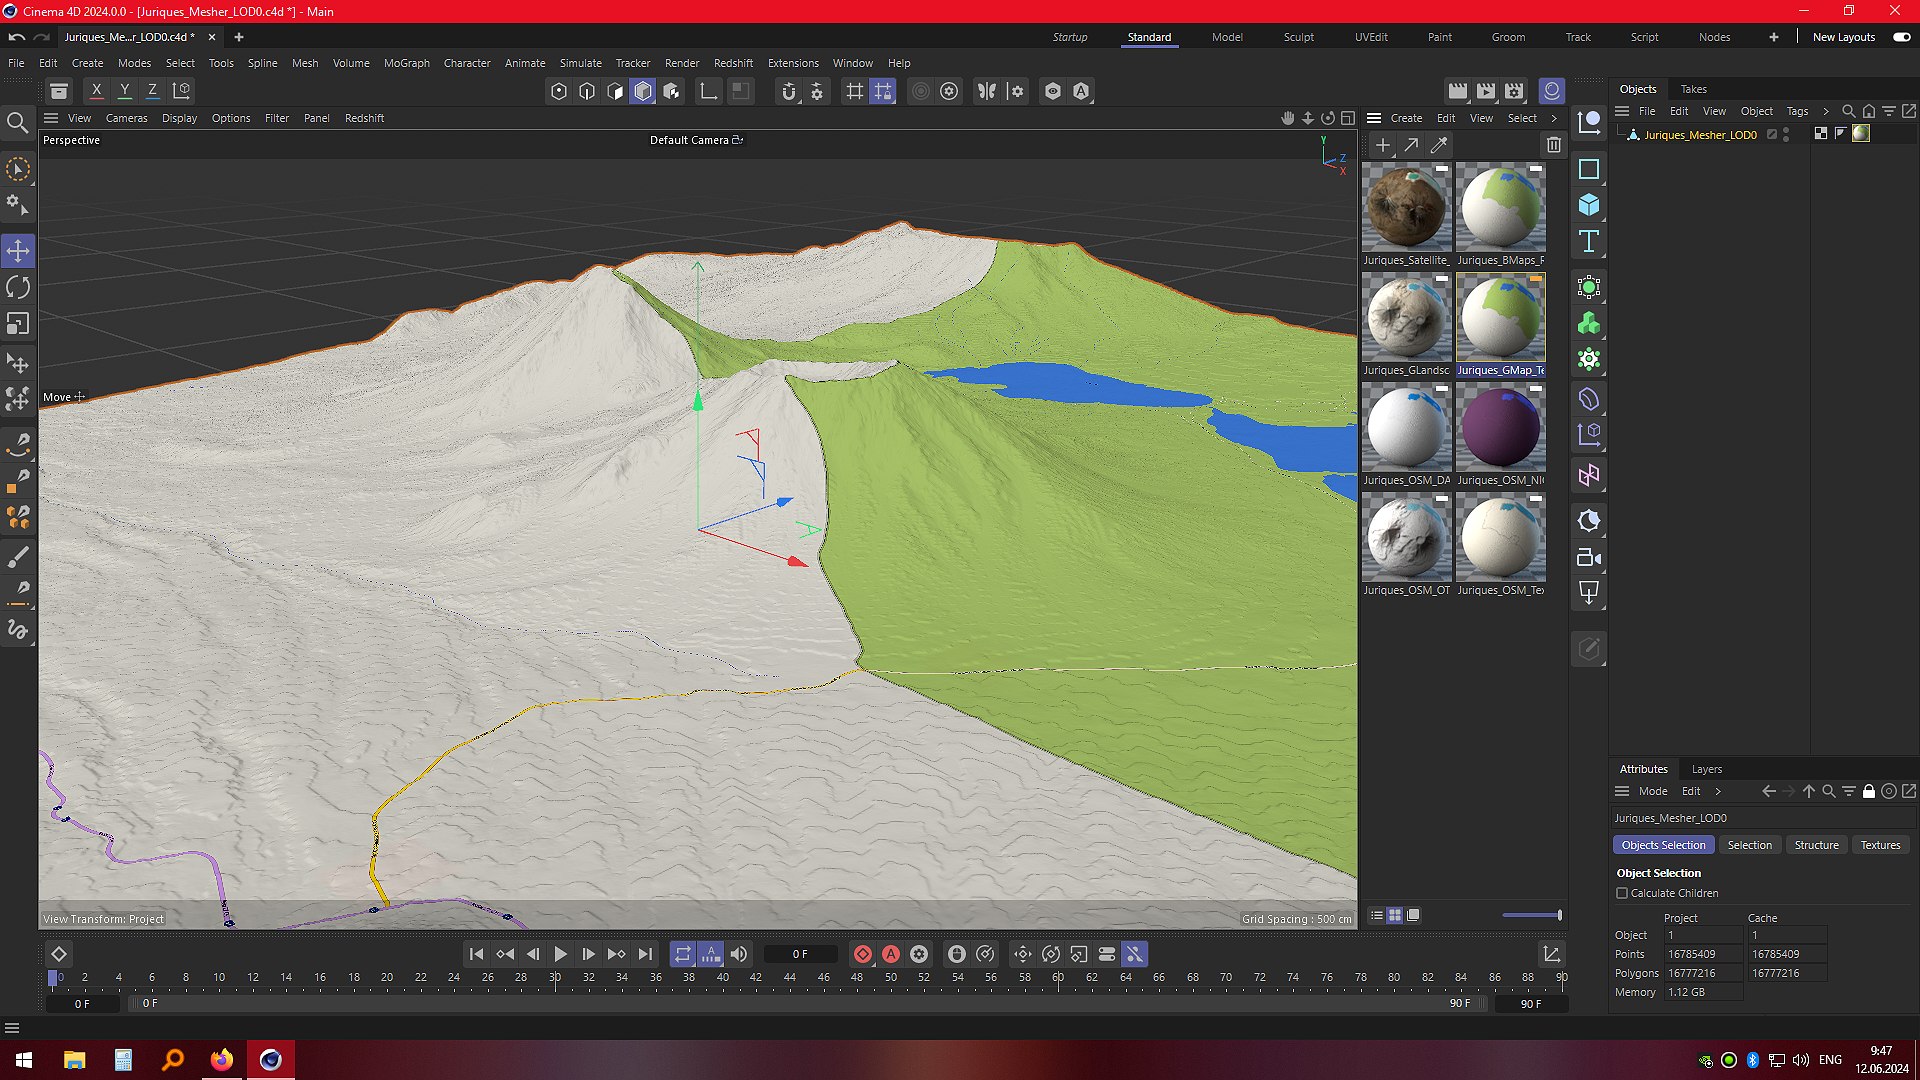This screenshot has width=1920, height=1080.
Task: Open the viewport search magnifier tool
Action: [18, 123]
